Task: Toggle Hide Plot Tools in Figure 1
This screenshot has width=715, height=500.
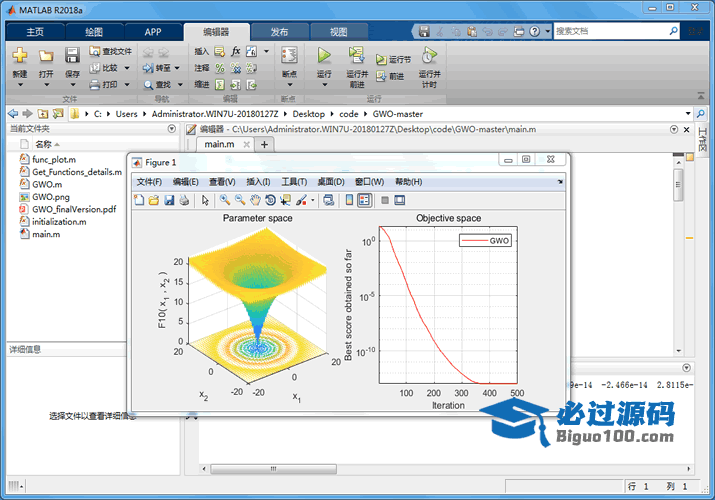Action: click(x=385, y=200)
